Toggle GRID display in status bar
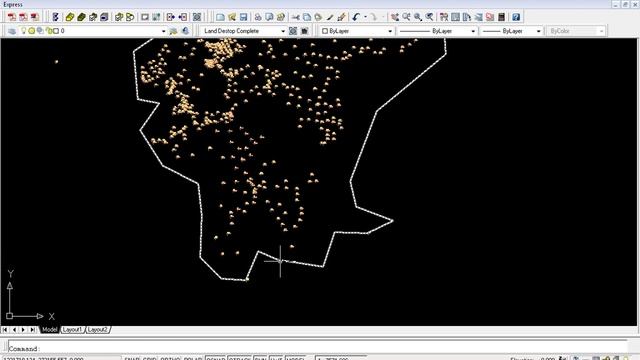Screen dimensions: 640x360 click(150, 358)
